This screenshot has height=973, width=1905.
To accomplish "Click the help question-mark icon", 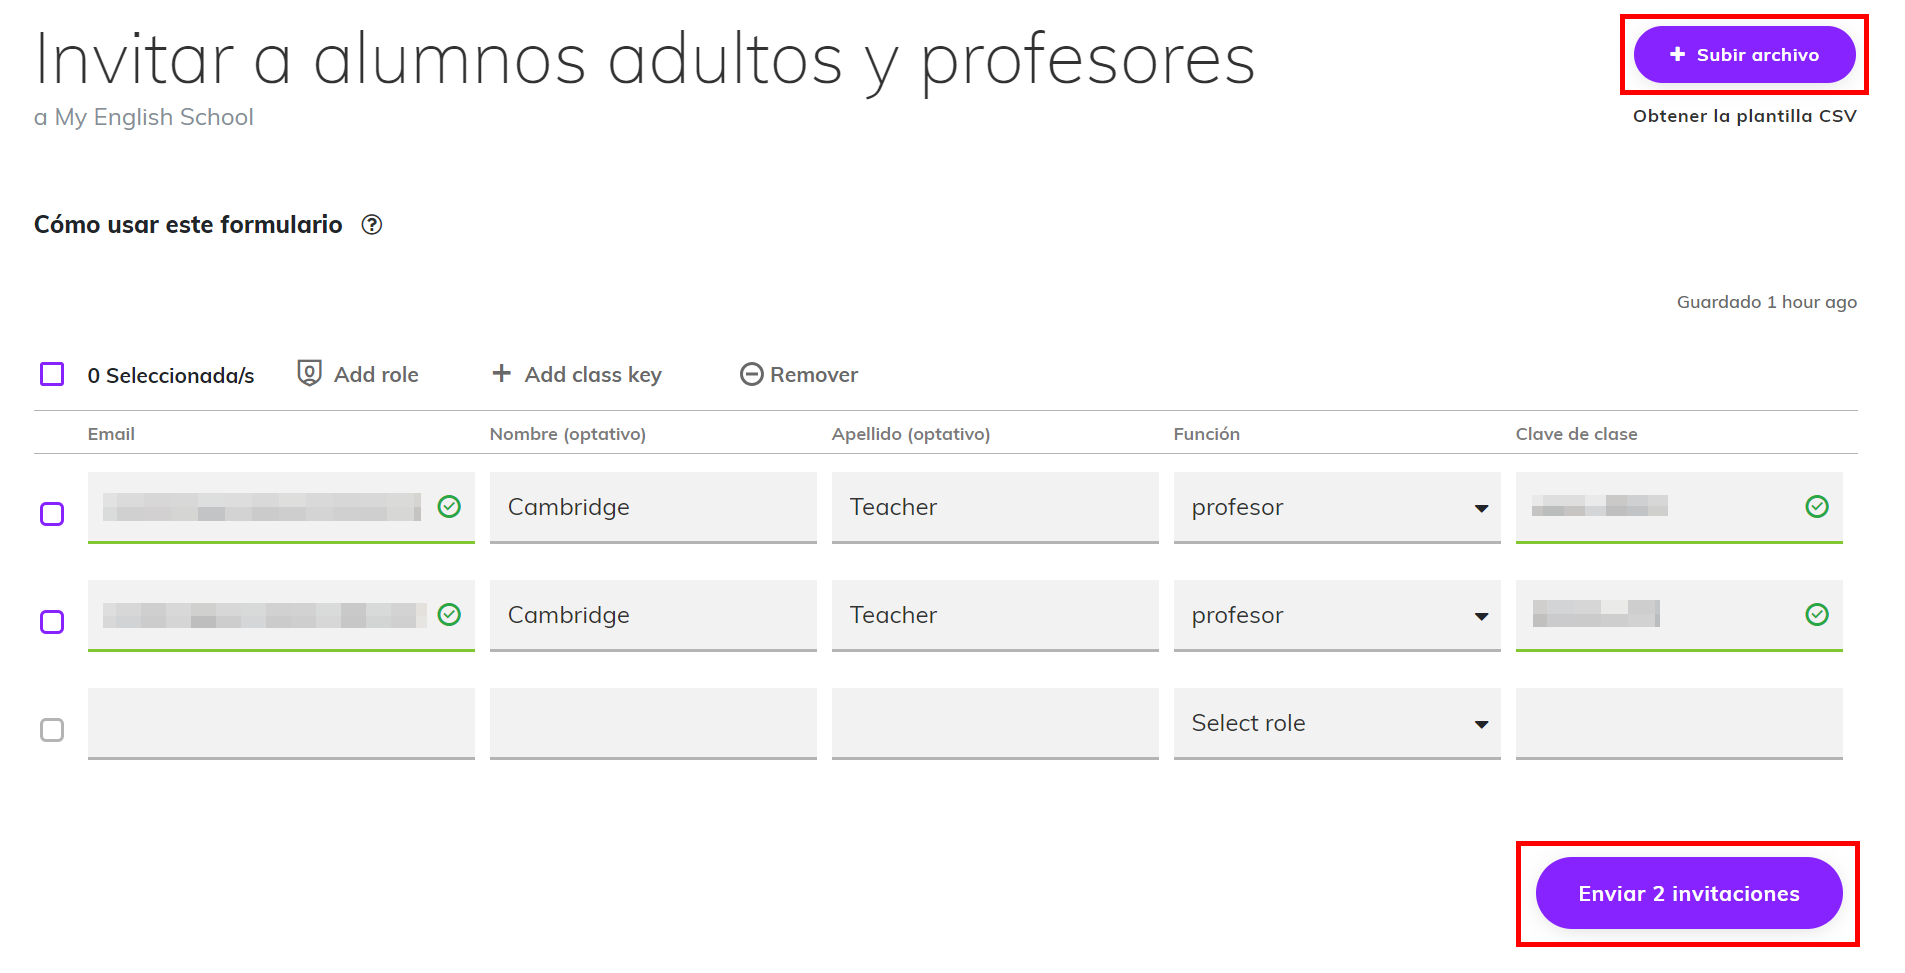I will click(372, 225).
